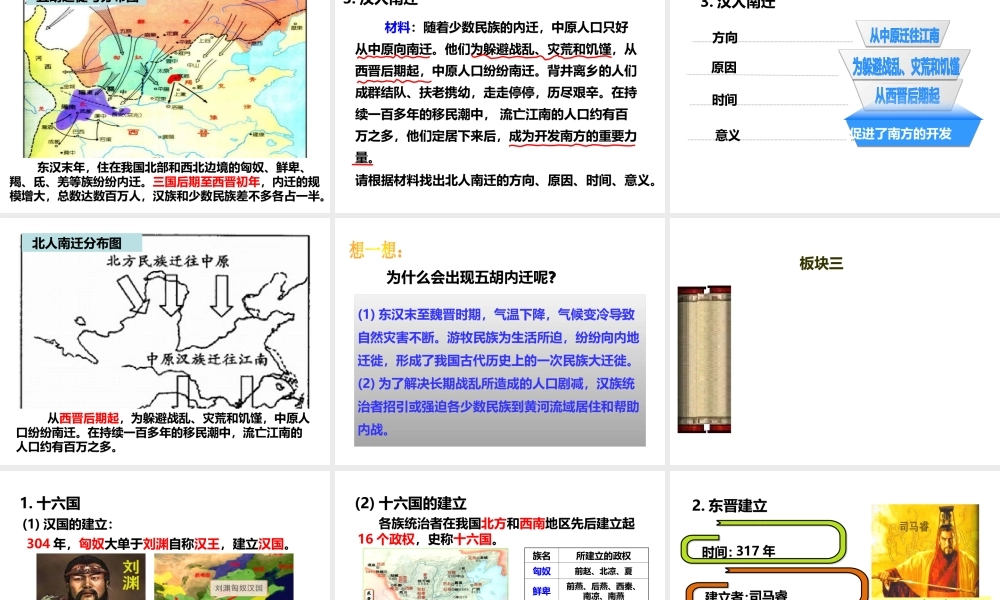
Task: Select table cell 鲜卑
Action: click(541, 591)
